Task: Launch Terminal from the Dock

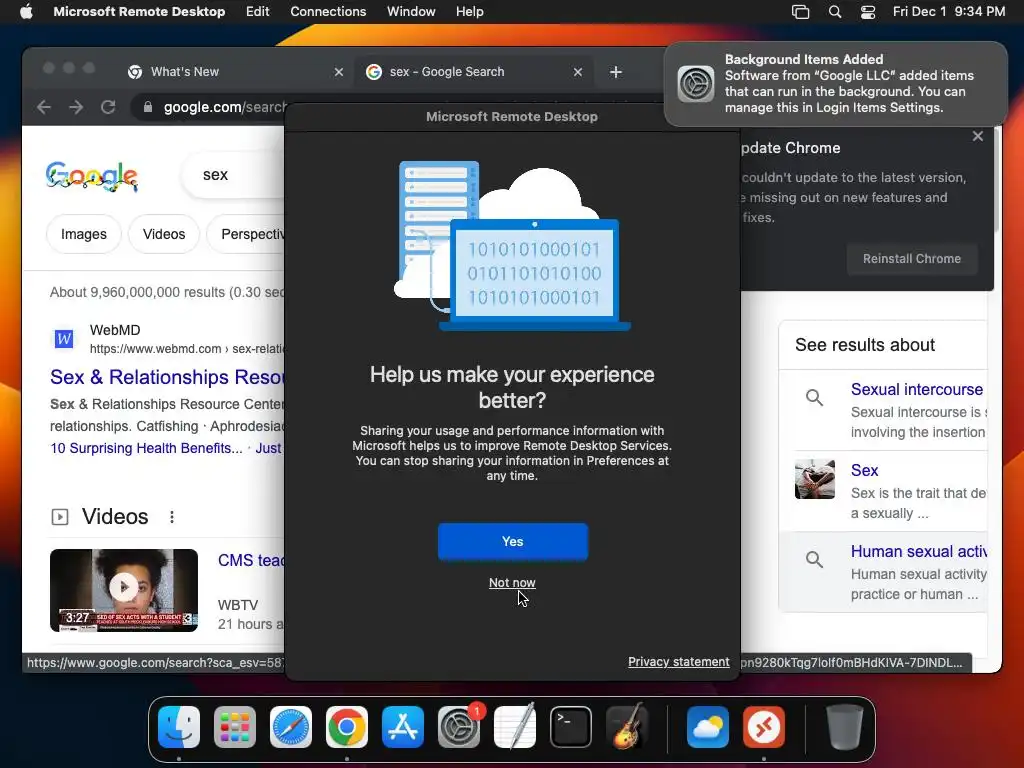Action: [571, 727]
